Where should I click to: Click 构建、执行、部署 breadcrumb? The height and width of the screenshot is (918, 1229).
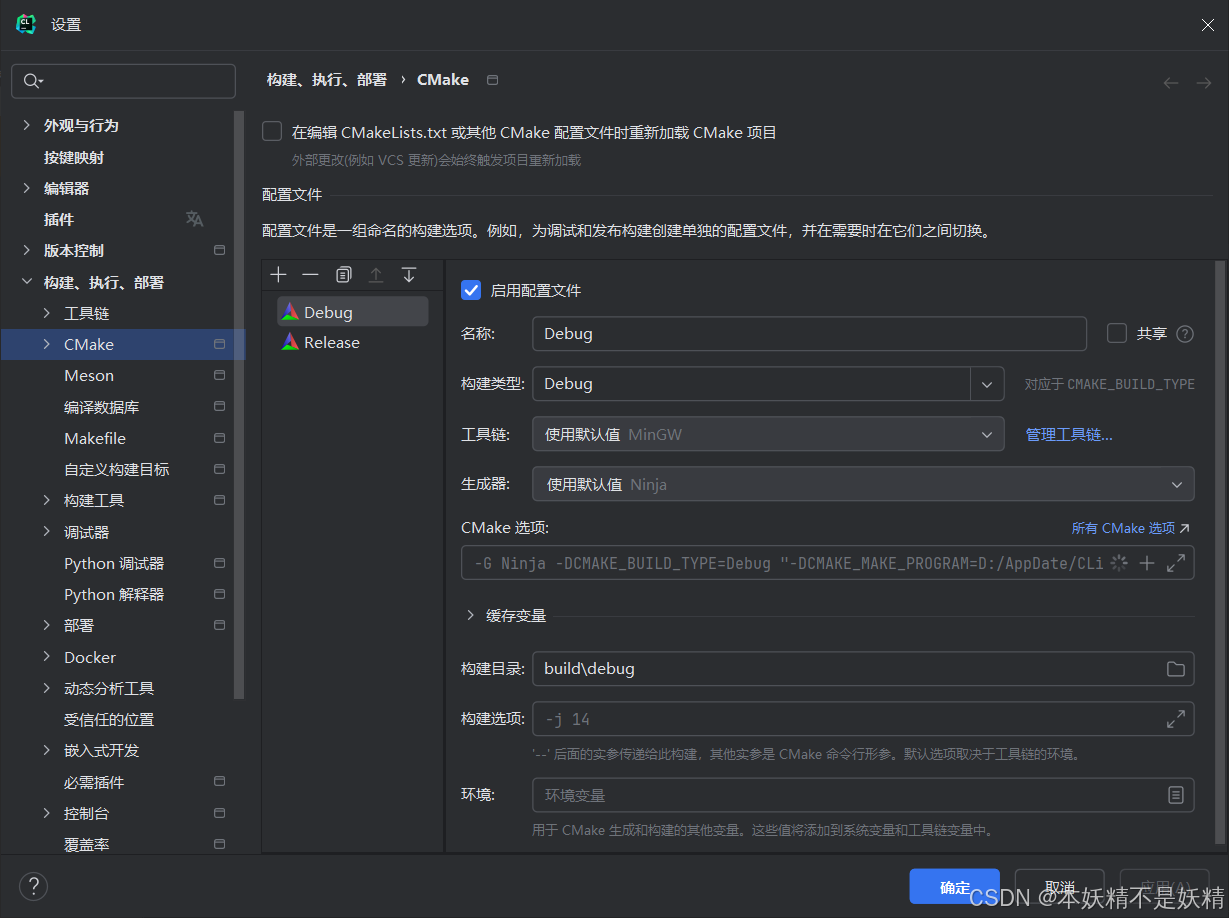[x=326, y=80]
